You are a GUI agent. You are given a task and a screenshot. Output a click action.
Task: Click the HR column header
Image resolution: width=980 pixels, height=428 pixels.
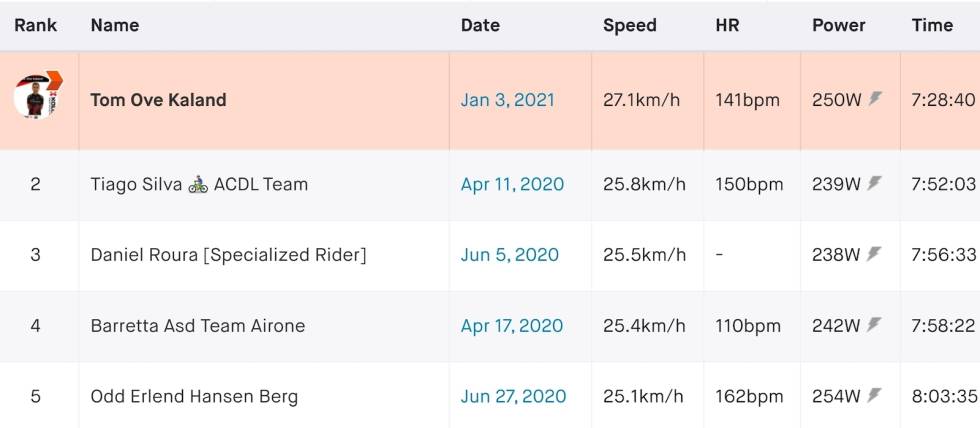(x=727, y=25)
